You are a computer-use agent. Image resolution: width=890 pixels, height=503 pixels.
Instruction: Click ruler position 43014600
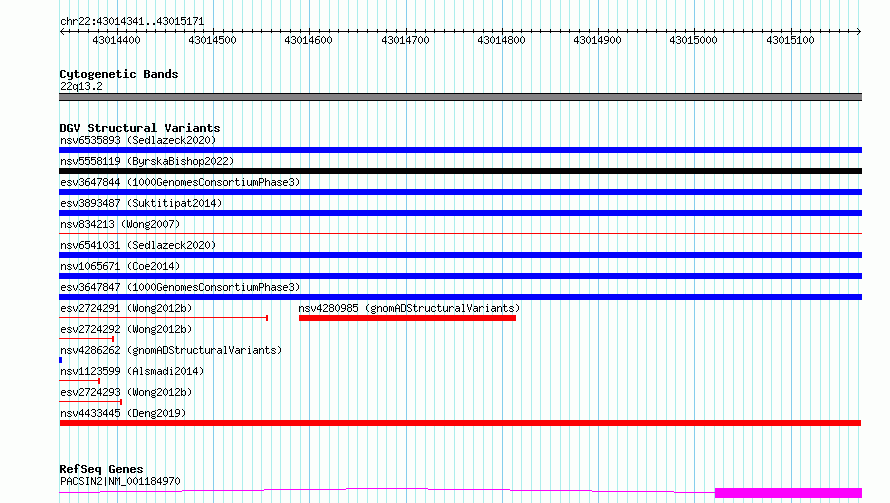tap(308, 40)
